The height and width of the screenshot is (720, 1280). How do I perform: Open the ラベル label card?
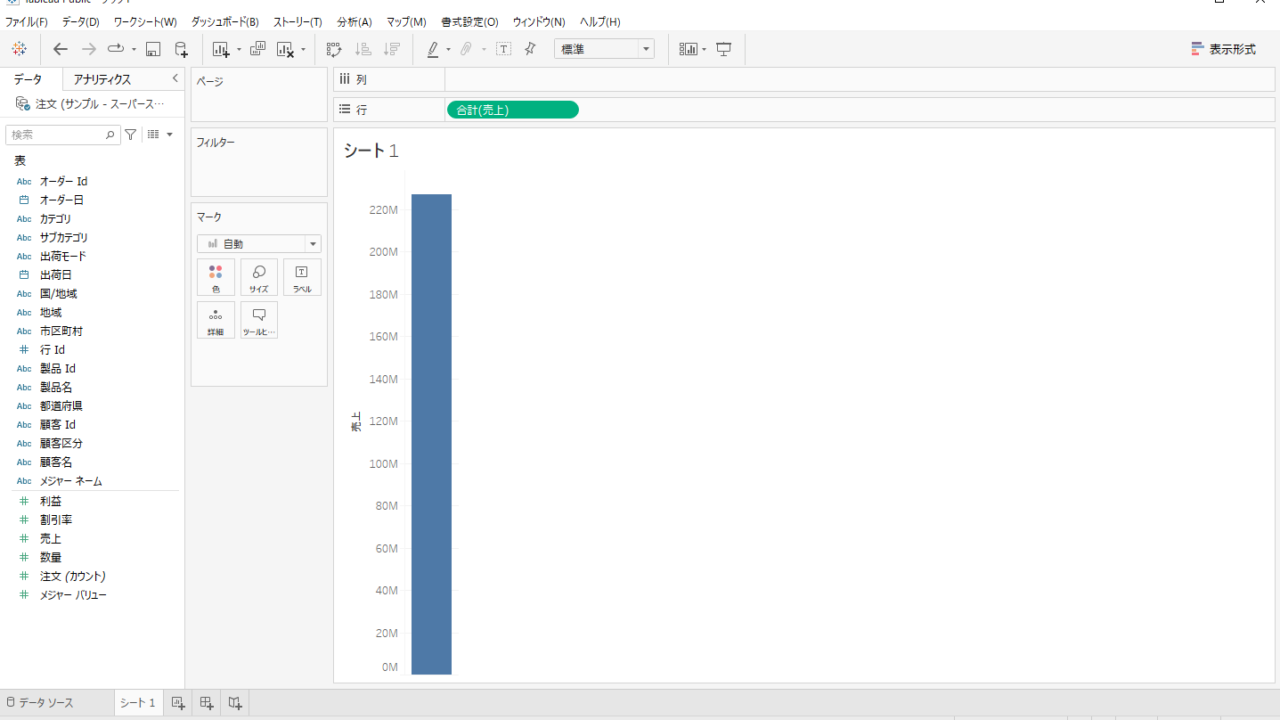point(302,277)
